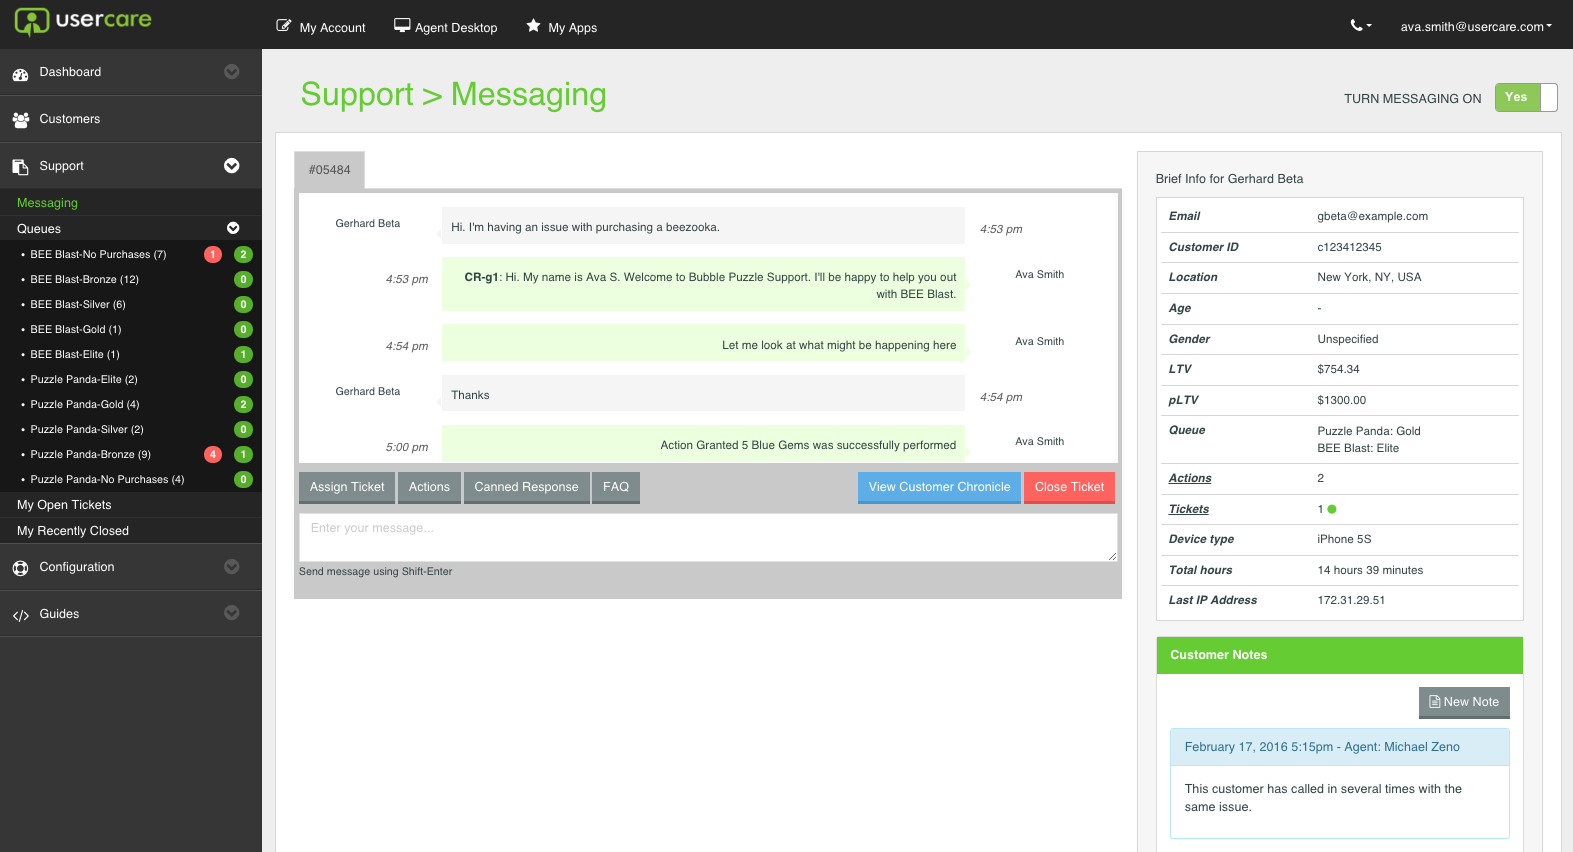Click the Close Ticket button
The image size is (1573, 852).
1069,487
